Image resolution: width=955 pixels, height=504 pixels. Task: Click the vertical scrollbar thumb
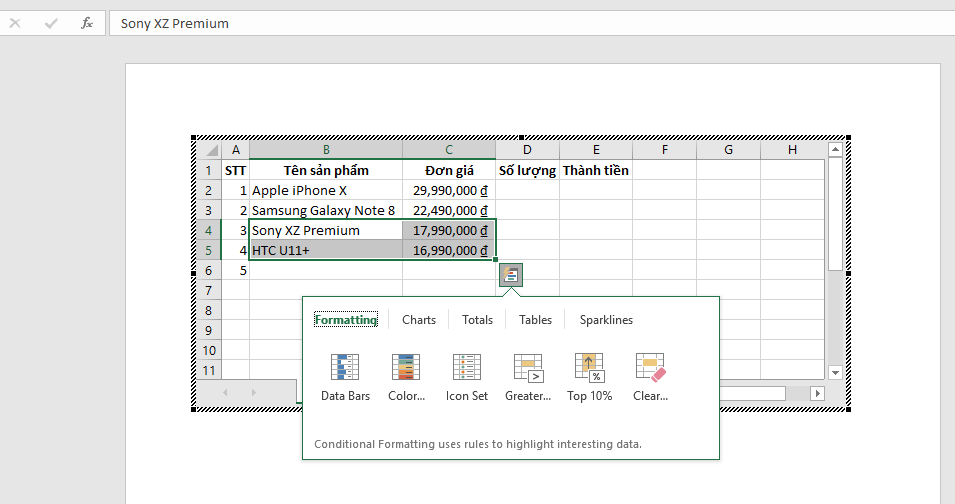click(835, 214)
